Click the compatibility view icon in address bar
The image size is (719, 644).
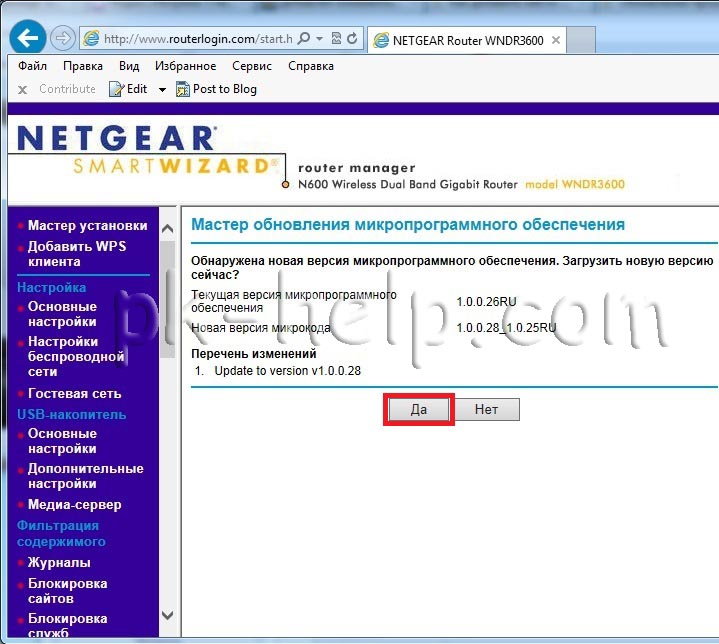pos(336,39)
